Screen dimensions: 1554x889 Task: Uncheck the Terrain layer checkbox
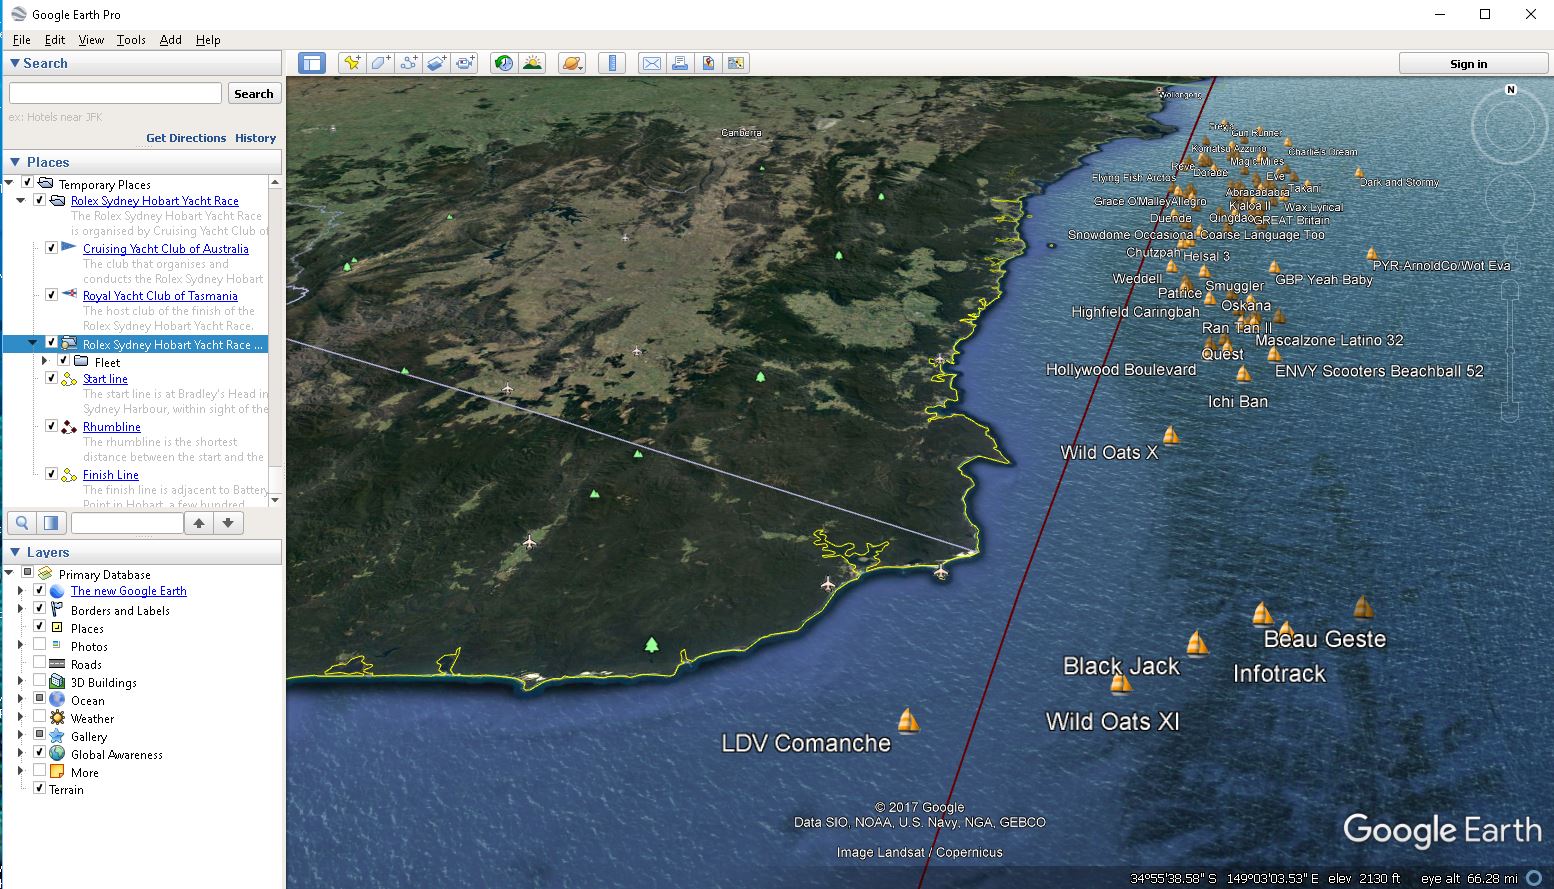40,789
